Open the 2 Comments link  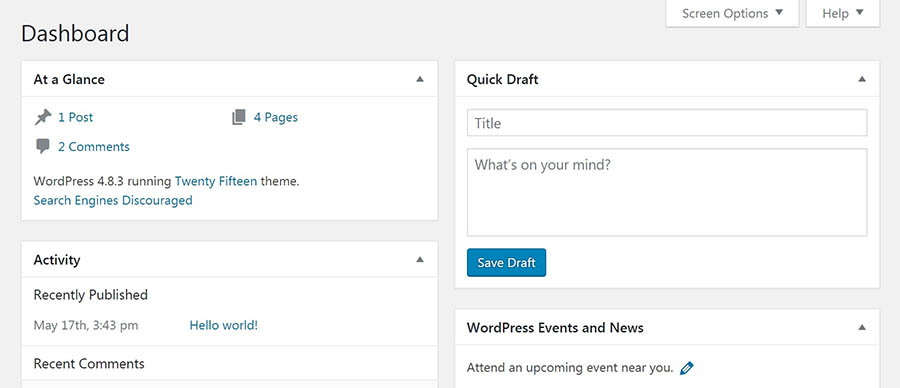(x=94, y=147)
